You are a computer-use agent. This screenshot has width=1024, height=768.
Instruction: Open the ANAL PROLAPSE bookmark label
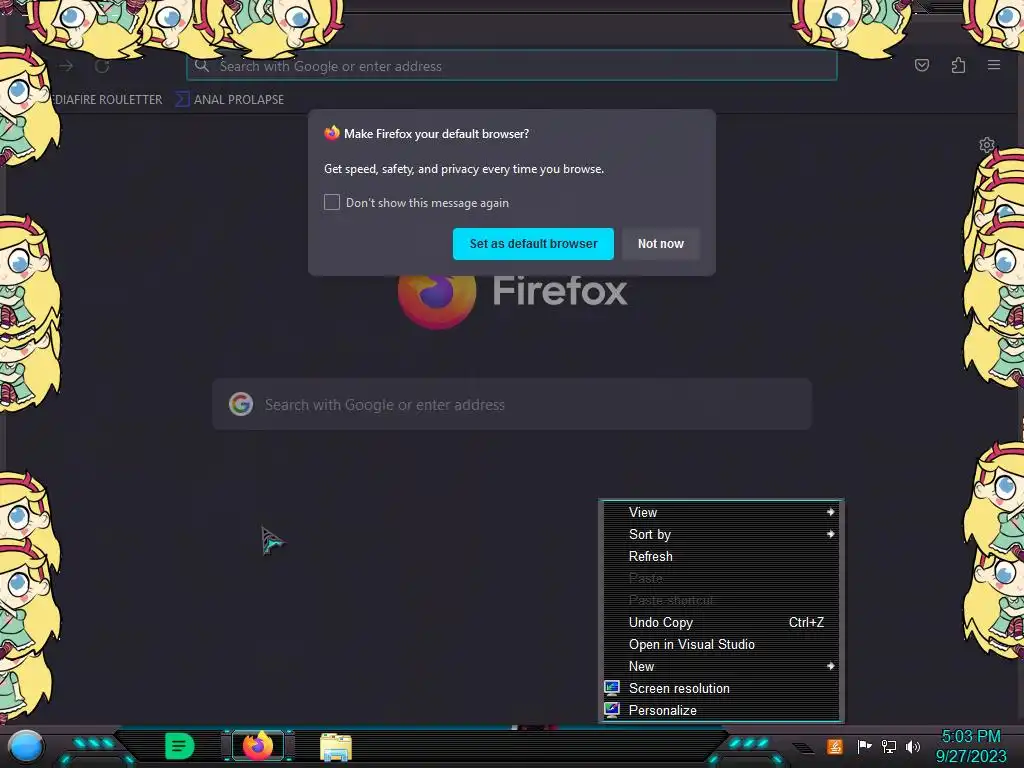click(239, 99)
